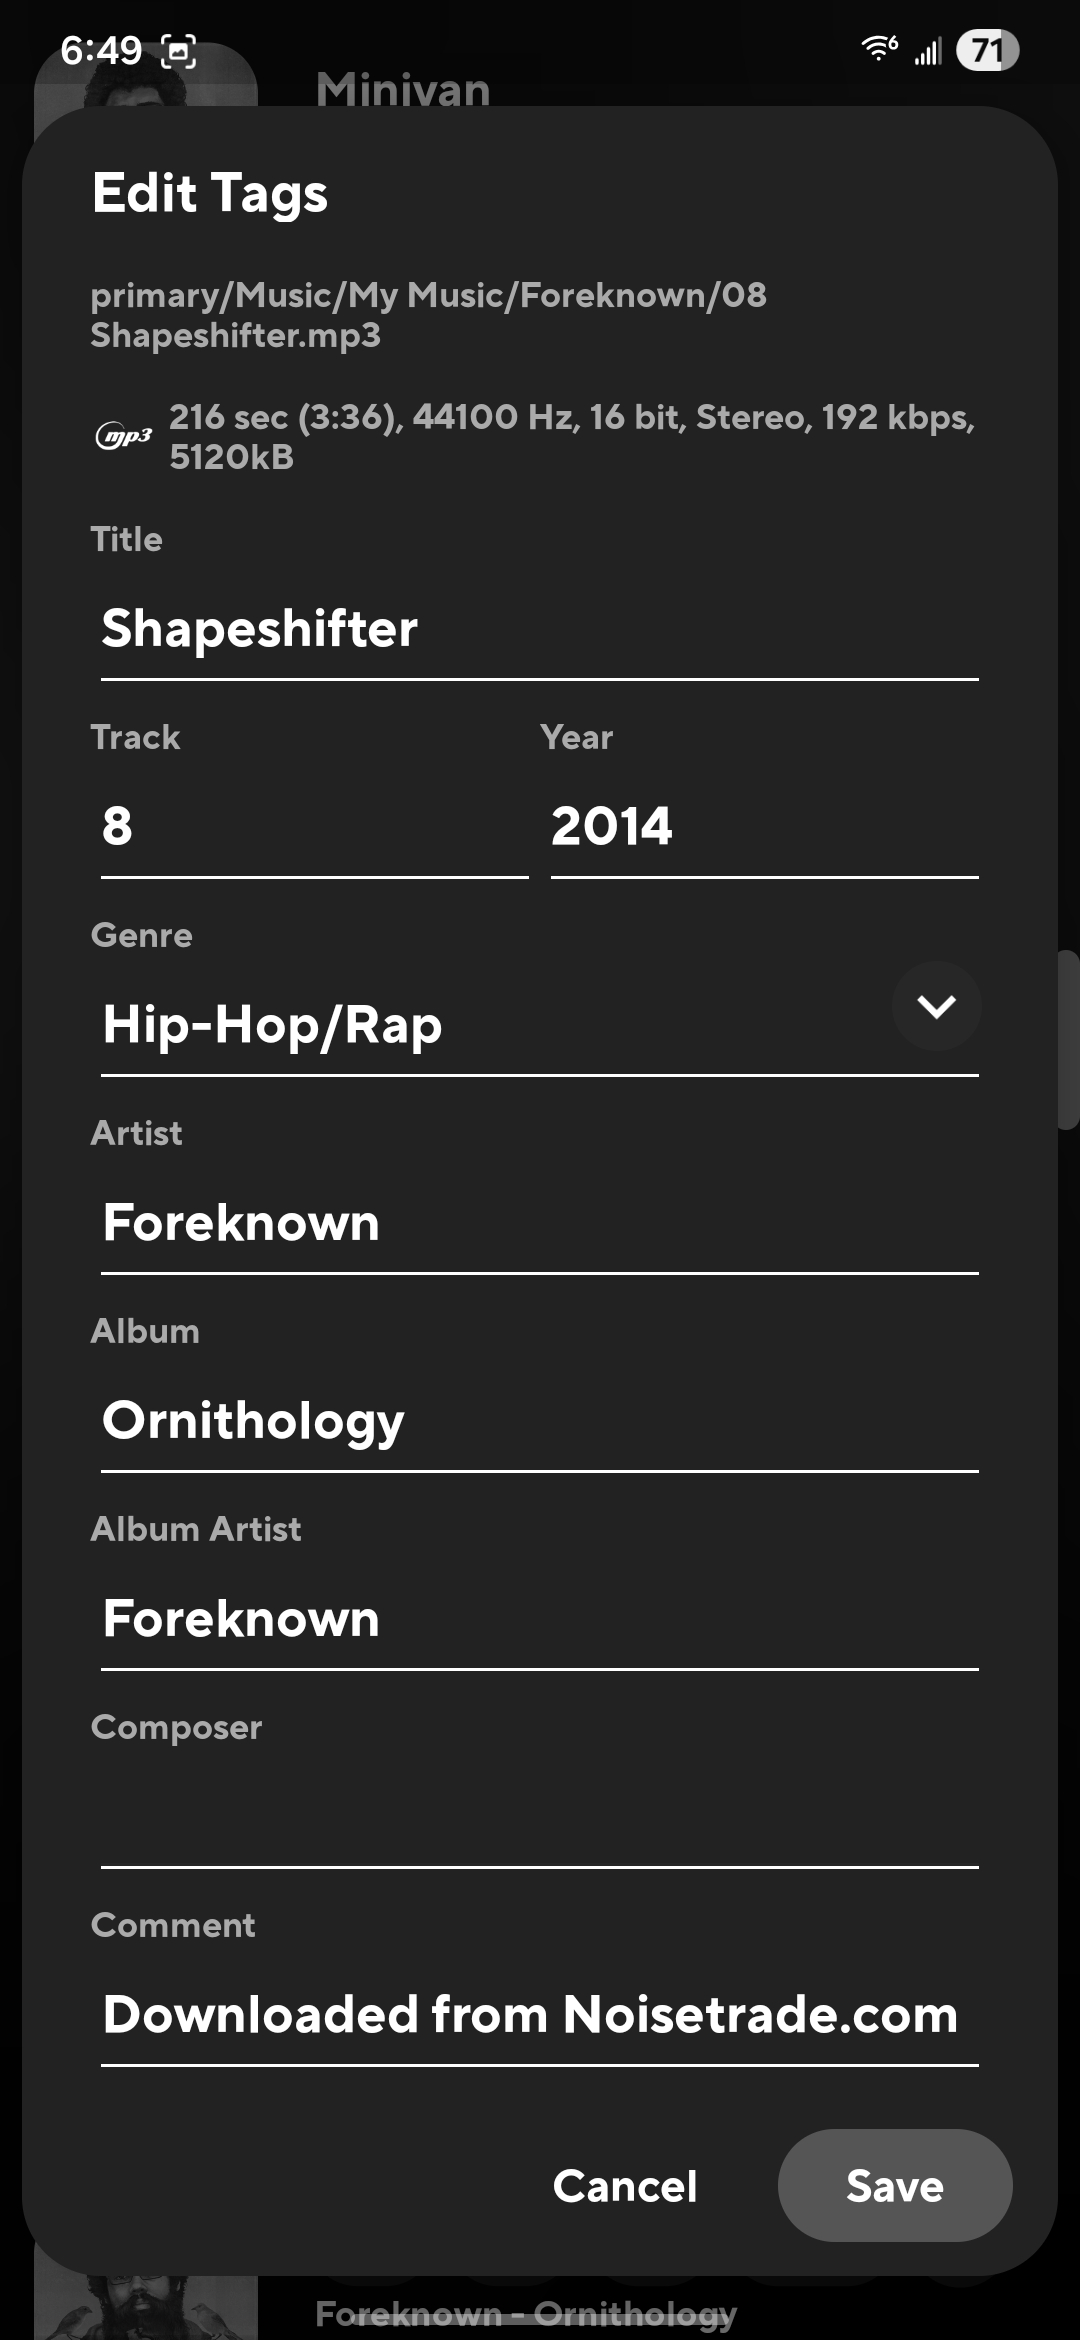Cancel the Edit Tags dialog
This screenshot has height=2340, width=1080.
point(625,2185)
